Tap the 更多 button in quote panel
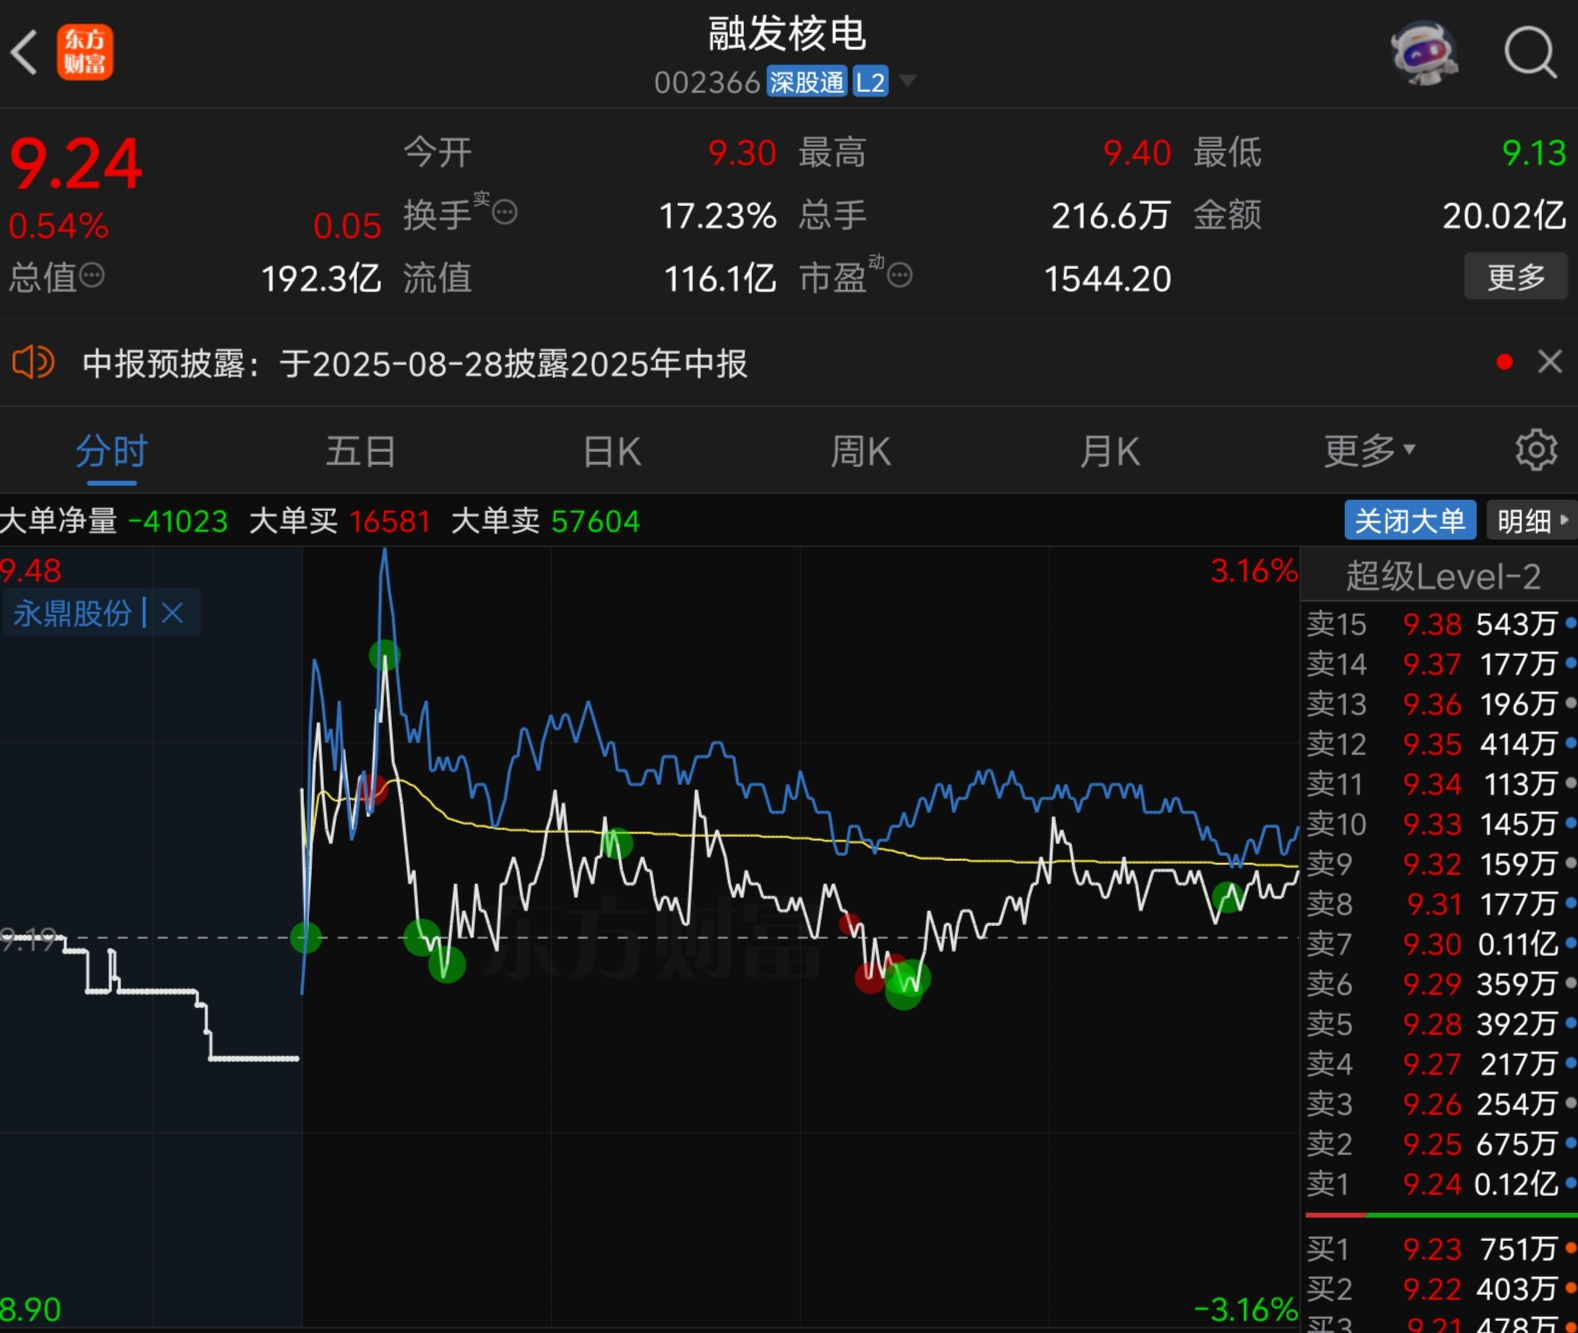 (x=1516, y=276)
